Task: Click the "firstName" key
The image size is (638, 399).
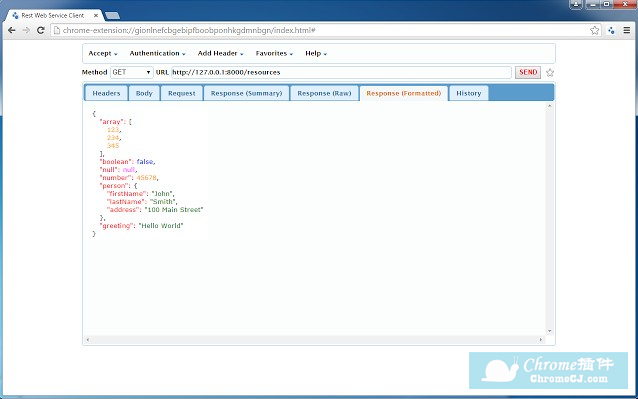Action: (x=127, y=194)
